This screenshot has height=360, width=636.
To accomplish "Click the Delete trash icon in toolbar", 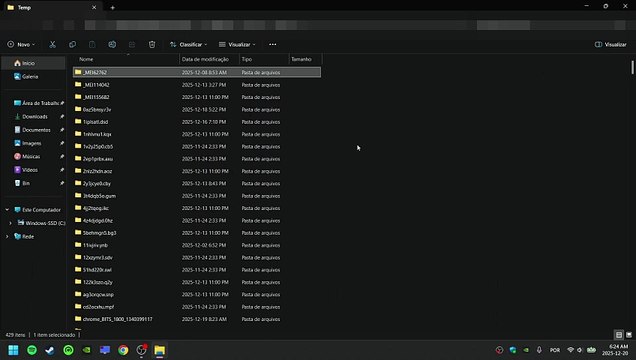I will click(x=152, y=45).
